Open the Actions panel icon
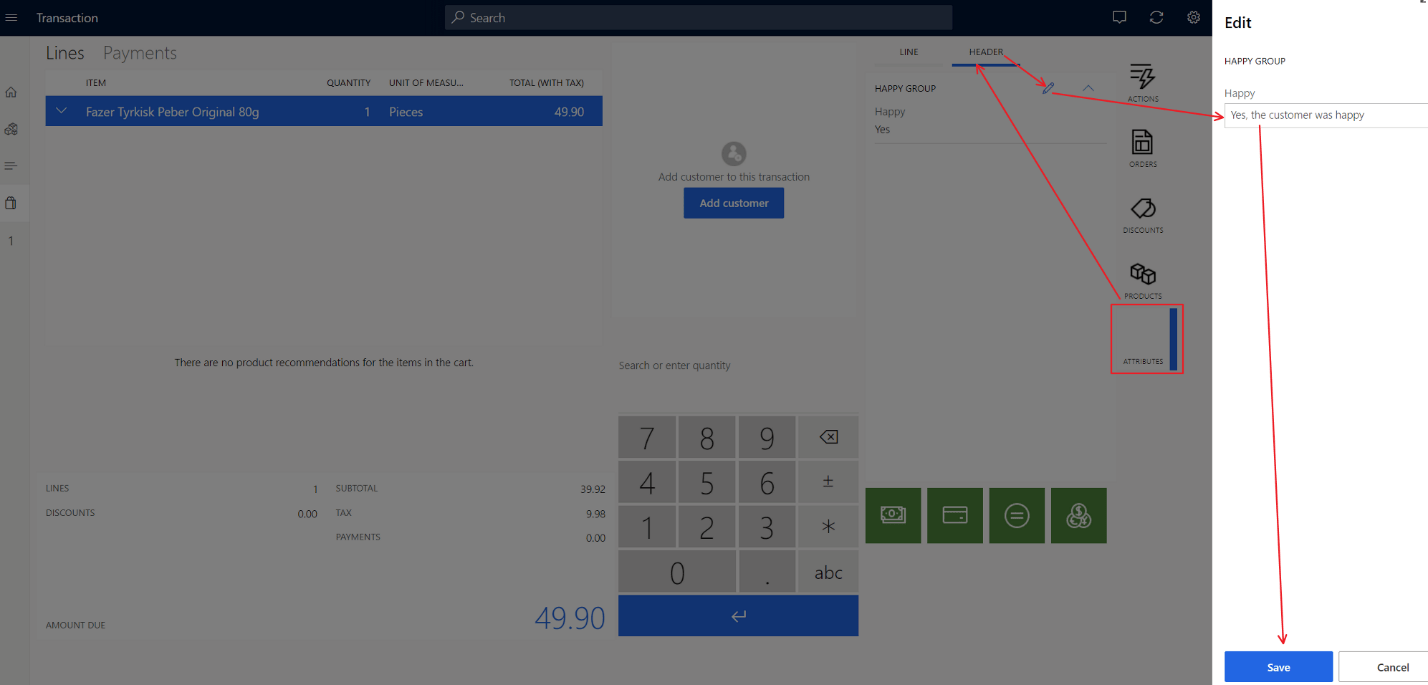This screenshot has height=685, width=1428. point(1142,78)
